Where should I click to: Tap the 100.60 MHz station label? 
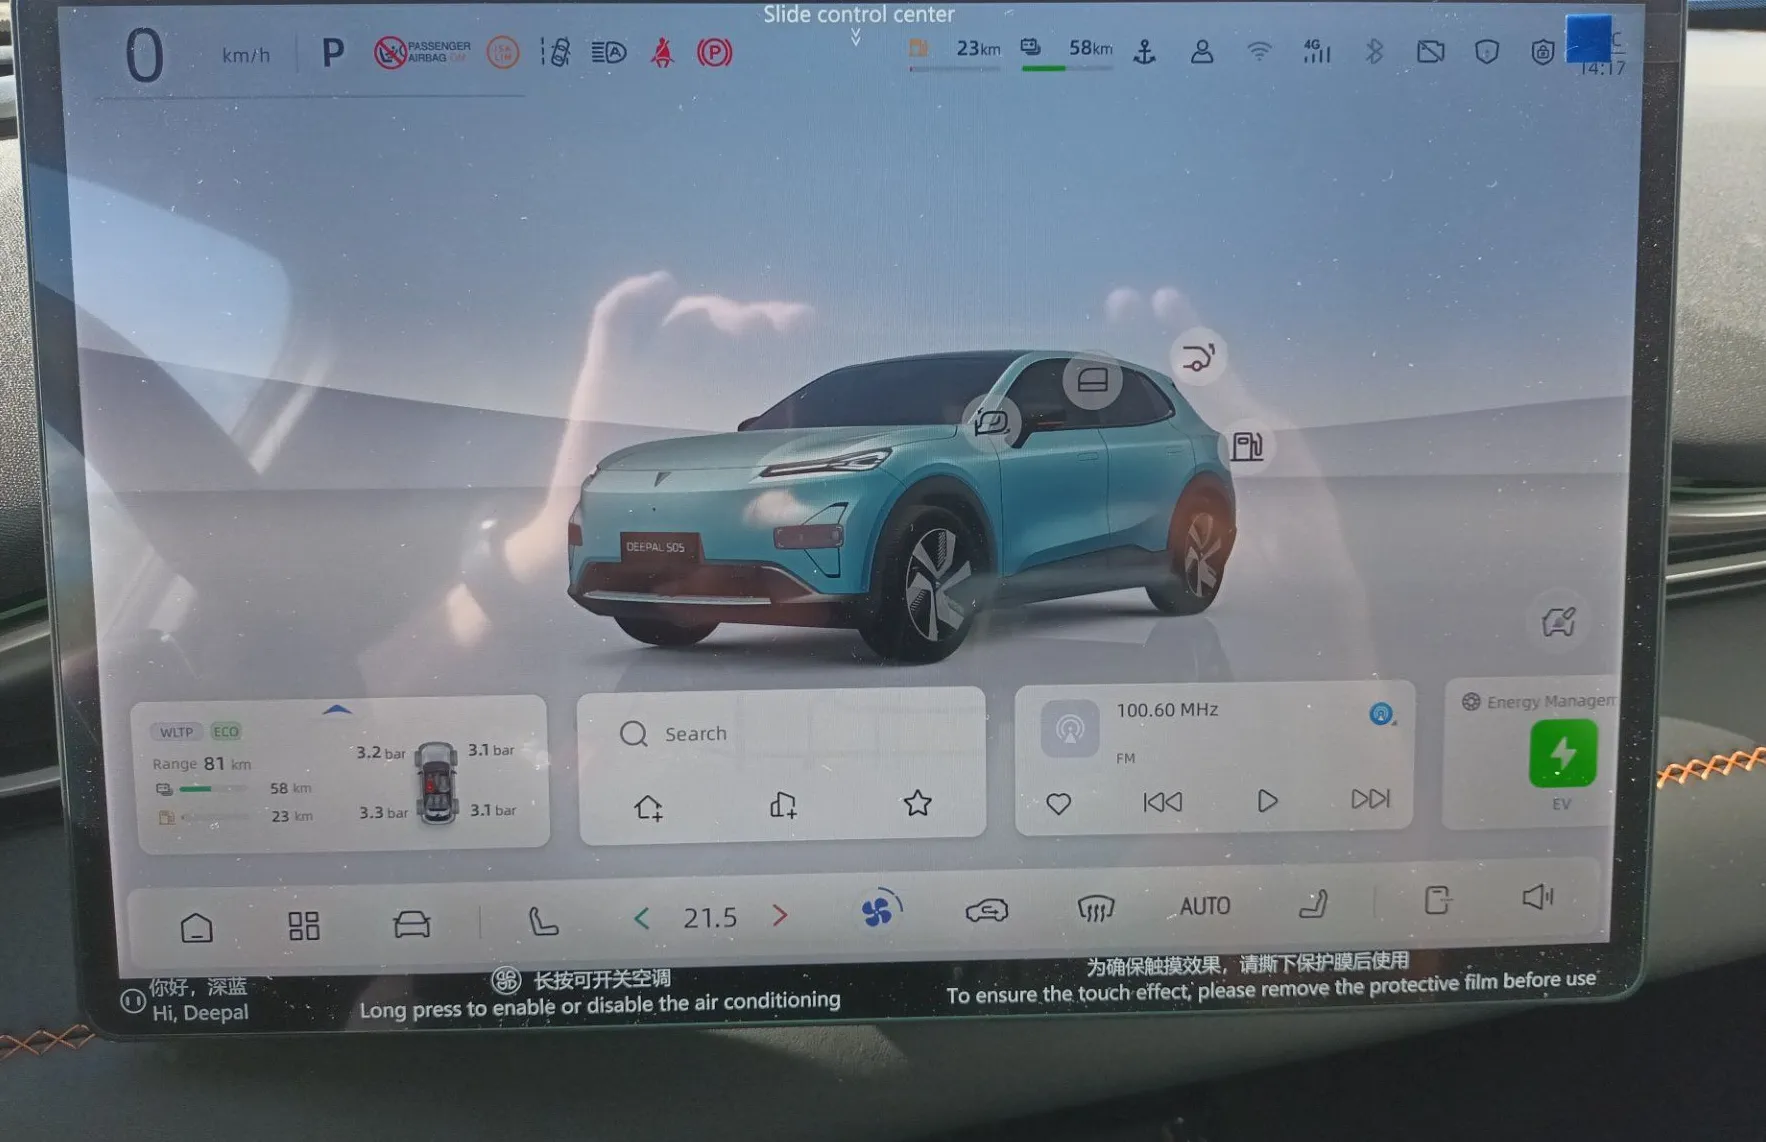tap(1167, 710)
